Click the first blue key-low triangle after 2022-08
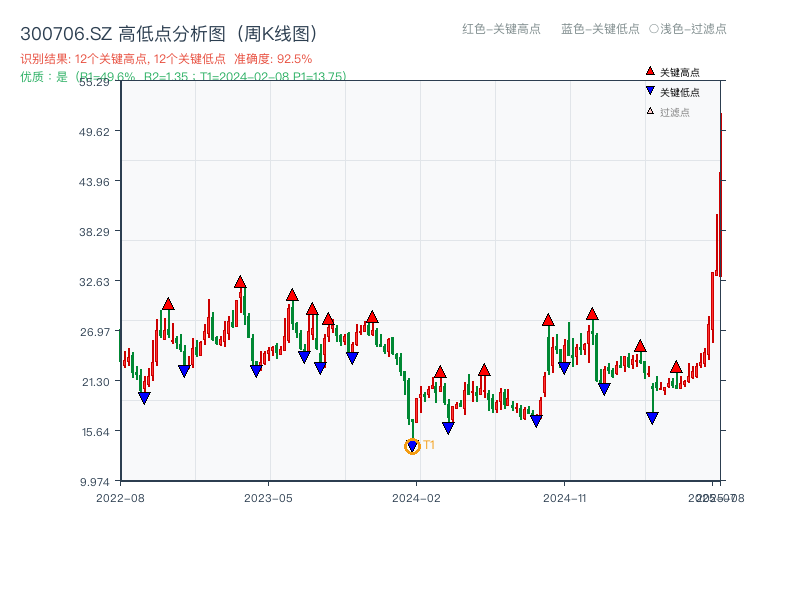Image resolution: width=800 pixels, height=600 pixels. tap(144, 398)
